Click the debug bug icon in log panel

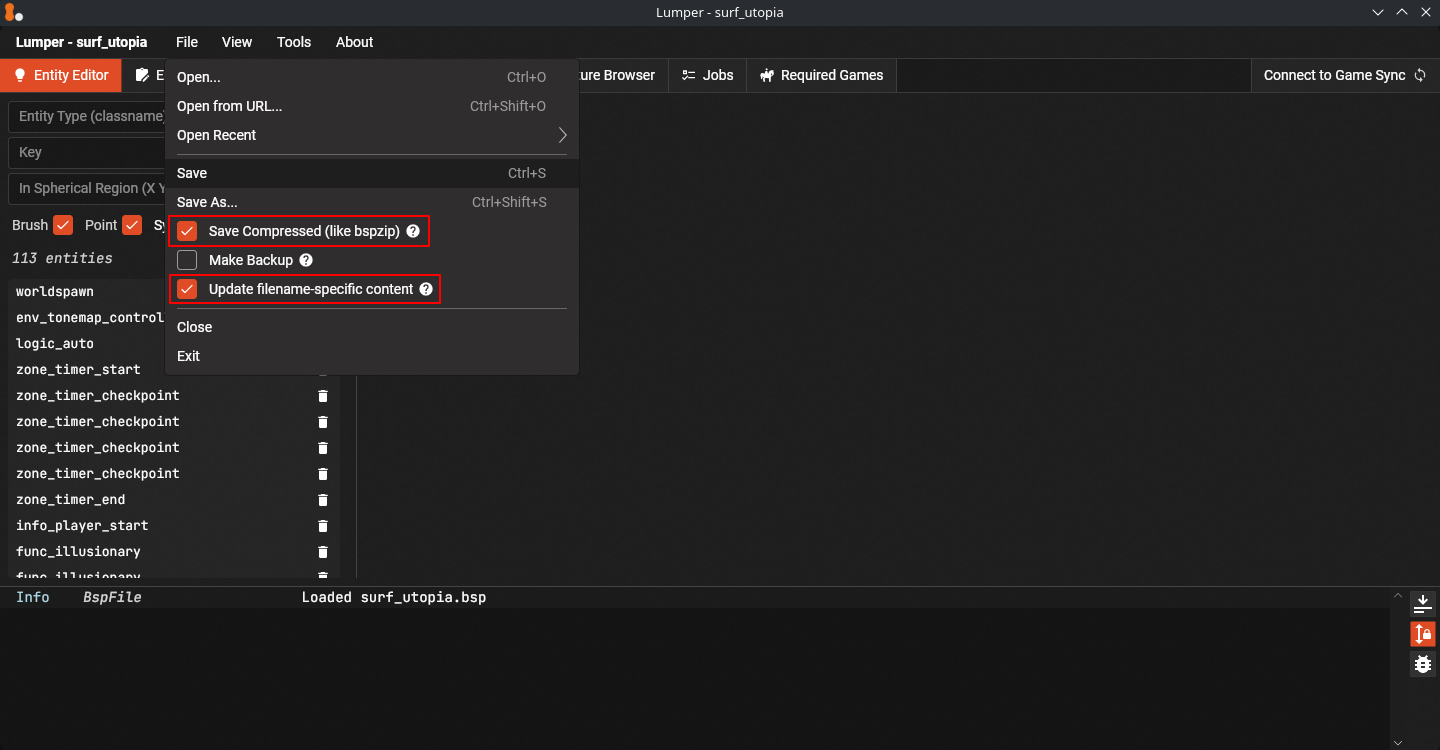click(1422, 664)
